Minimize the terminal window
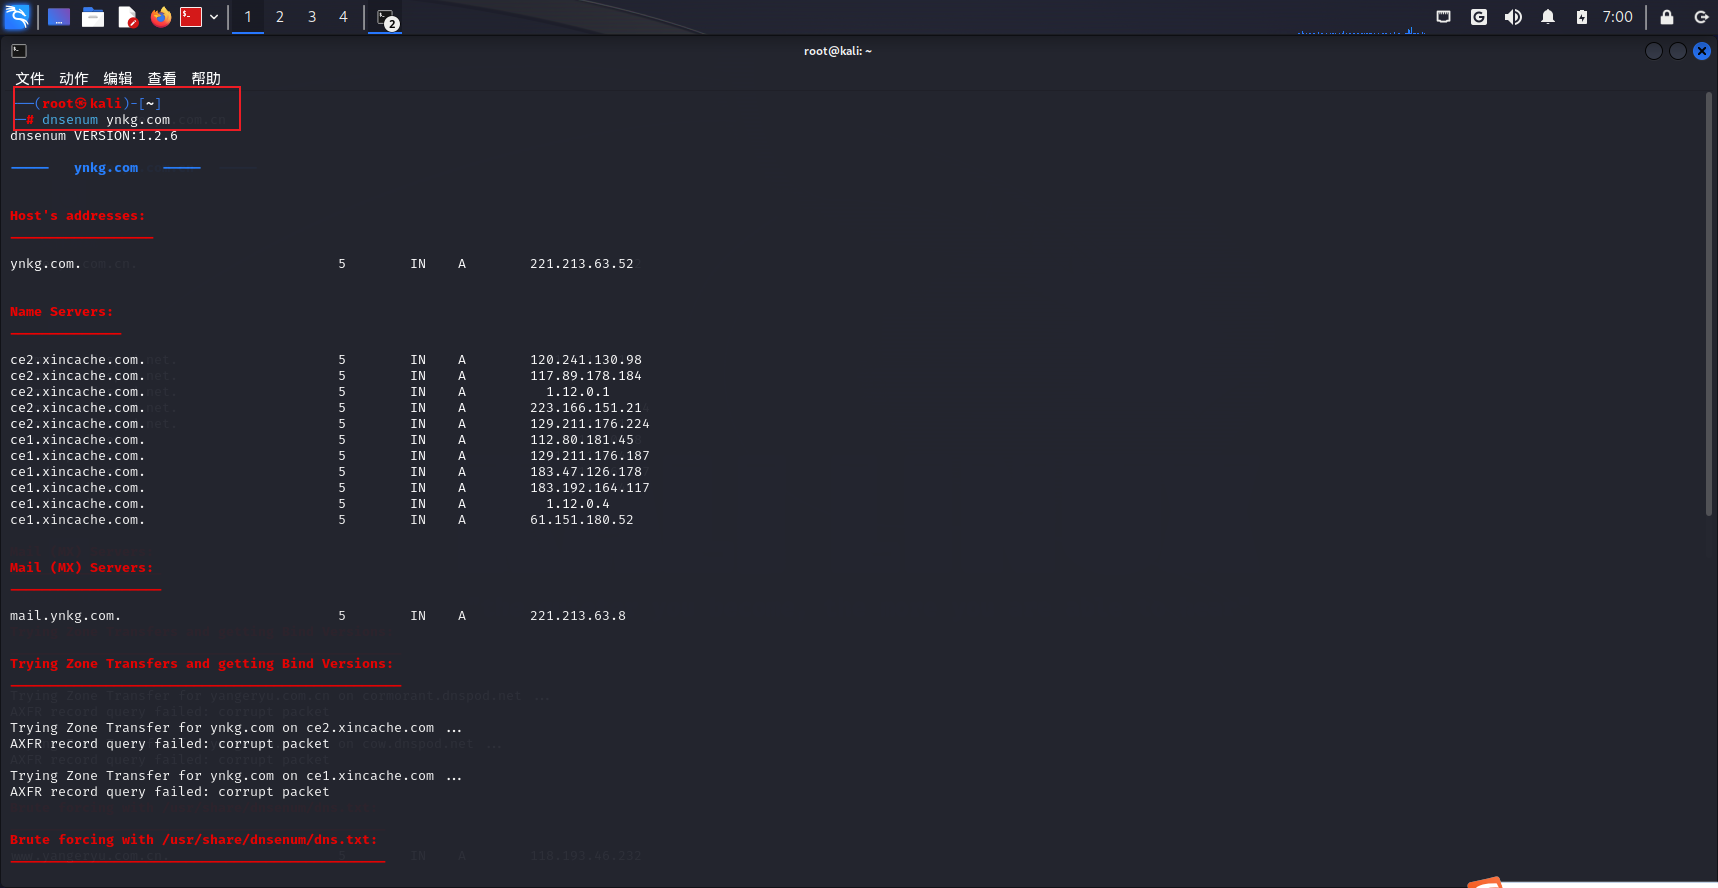This screenshot has width=1718, height=888. pyautogui.click(x=1654, y=51)
